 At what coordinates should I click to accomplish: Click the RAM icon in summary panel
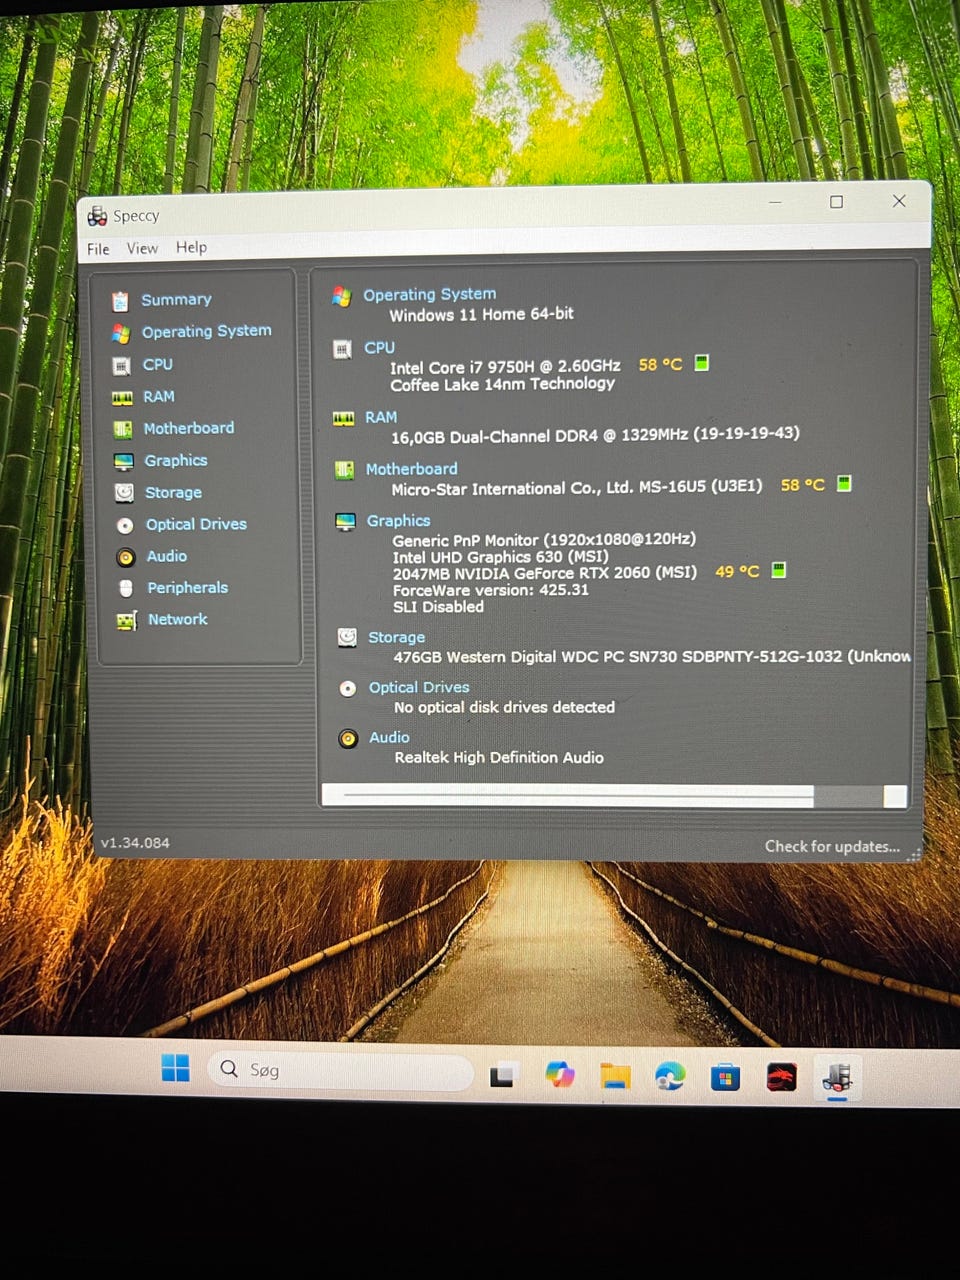pyautogui.click(x=344, y=419)
